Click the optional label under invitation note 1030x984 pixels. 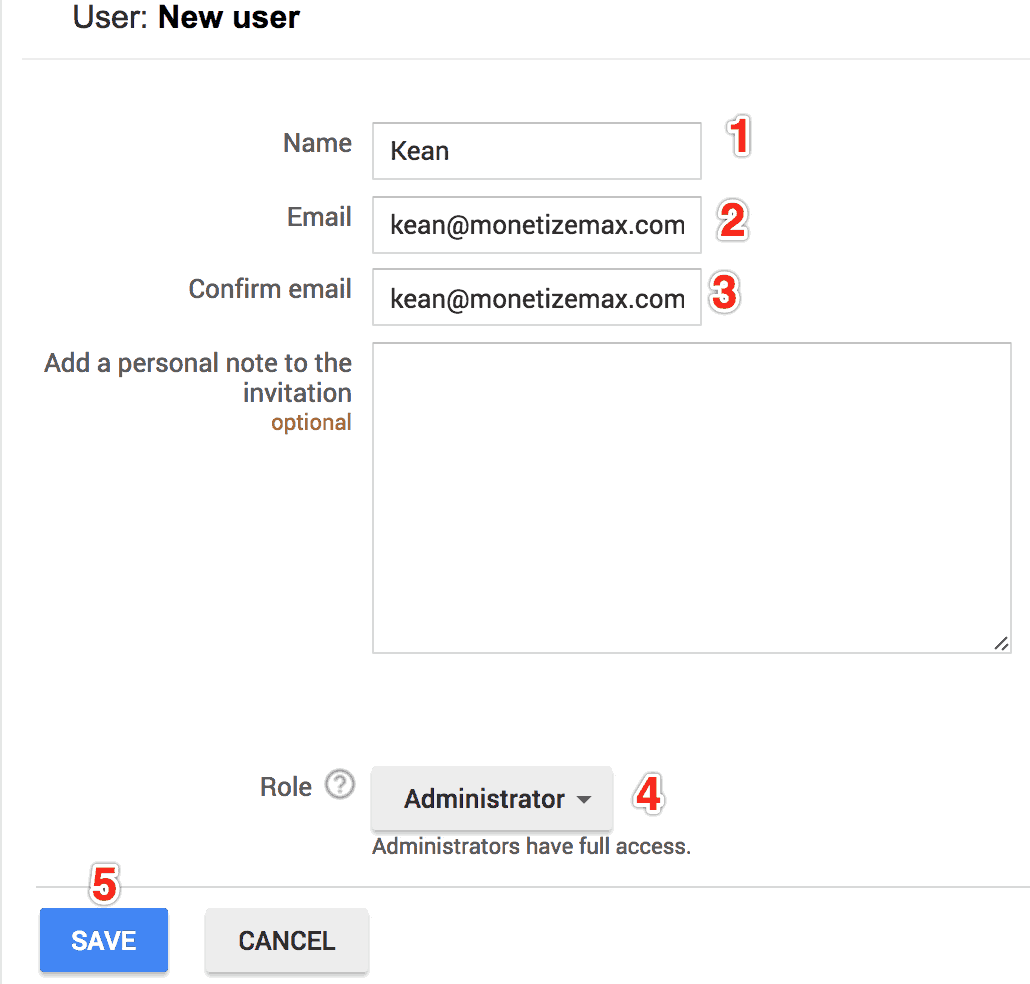tap(311, 422)
